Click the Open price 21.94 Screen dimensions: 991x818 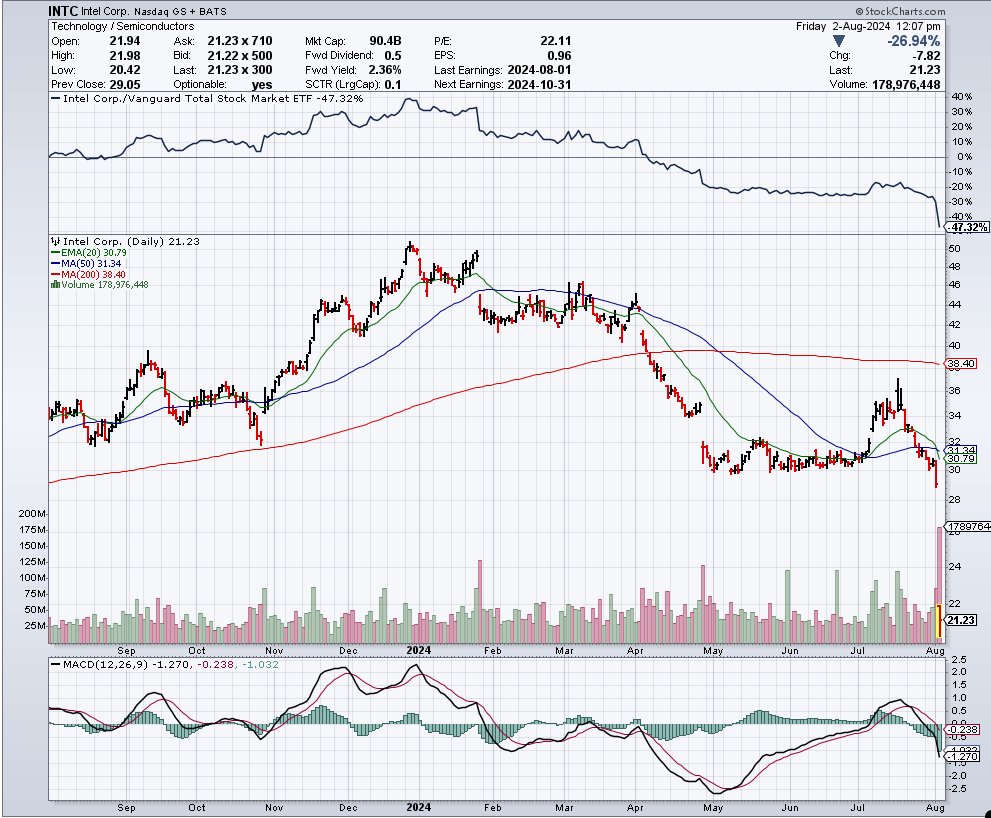click(125, 41)
